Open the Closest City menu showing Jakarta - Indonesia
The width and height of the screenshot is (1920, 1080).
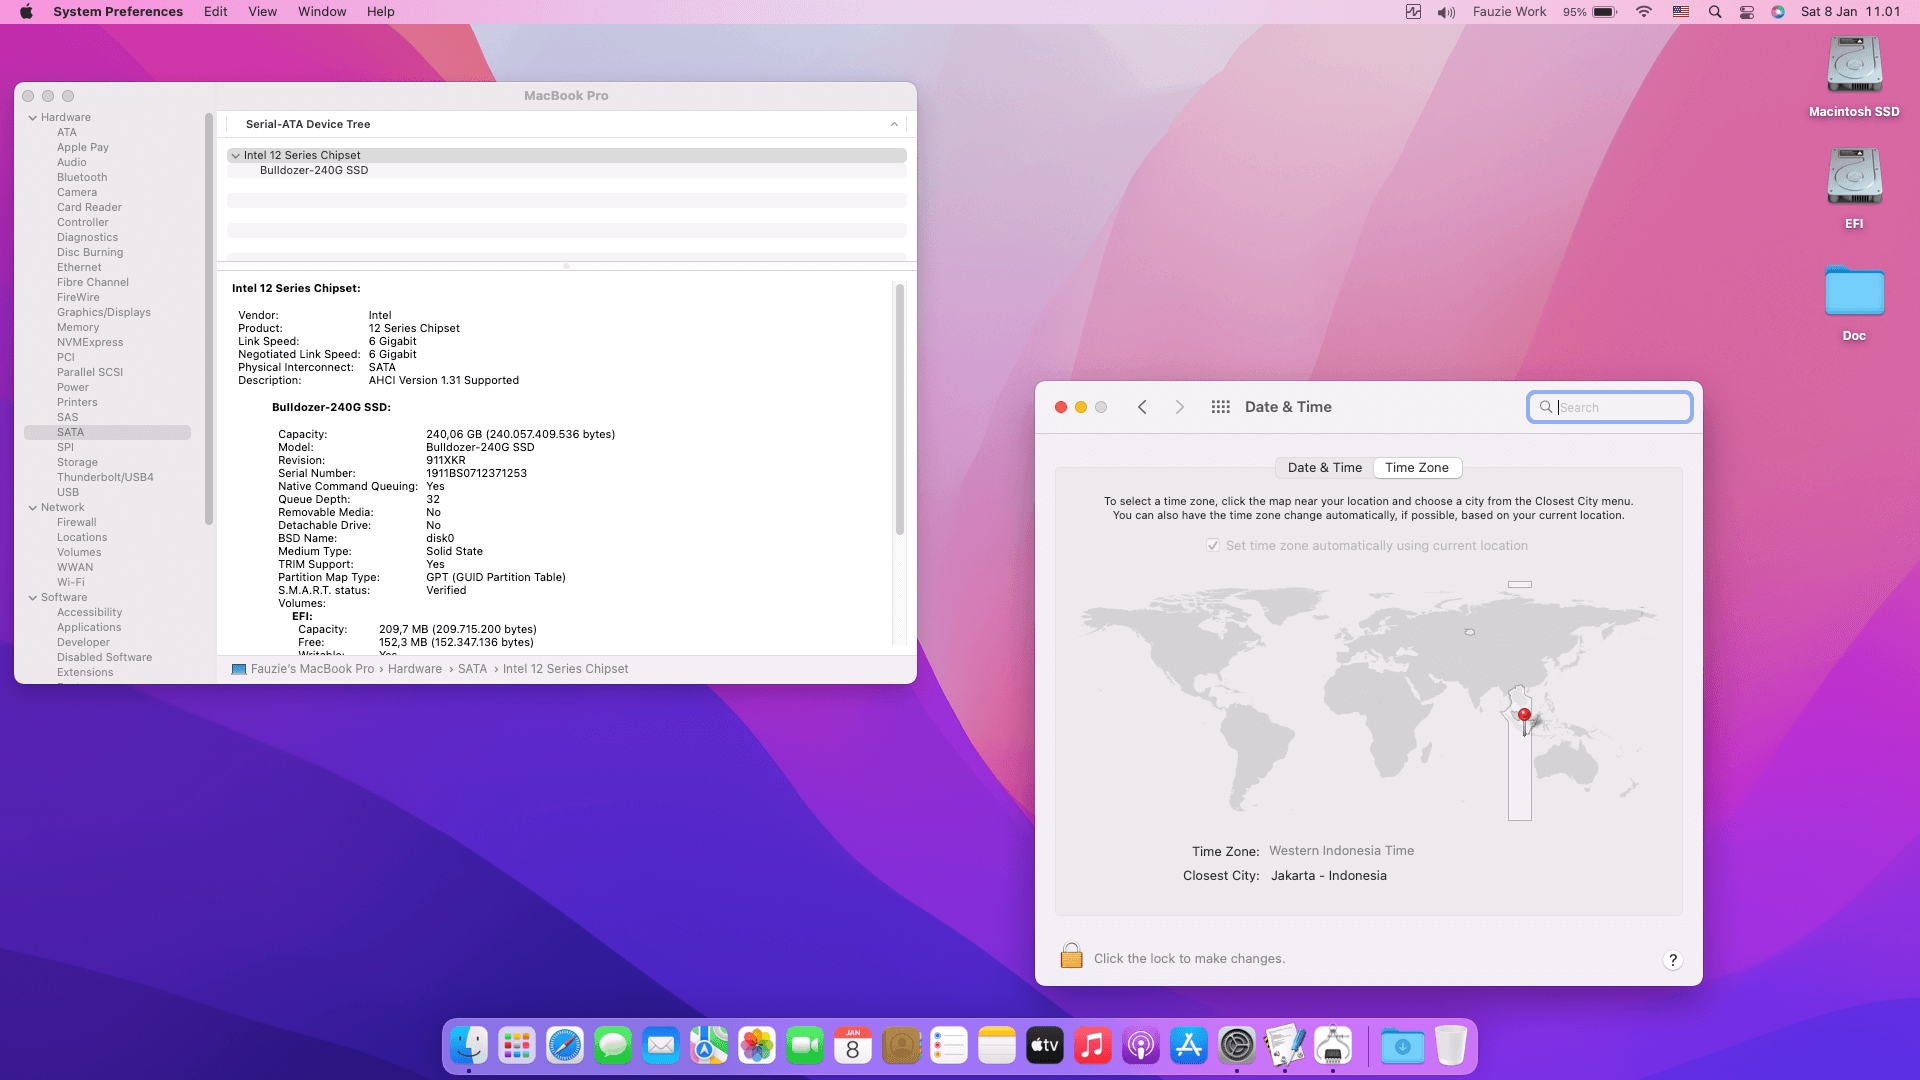tap(1329, 876)
